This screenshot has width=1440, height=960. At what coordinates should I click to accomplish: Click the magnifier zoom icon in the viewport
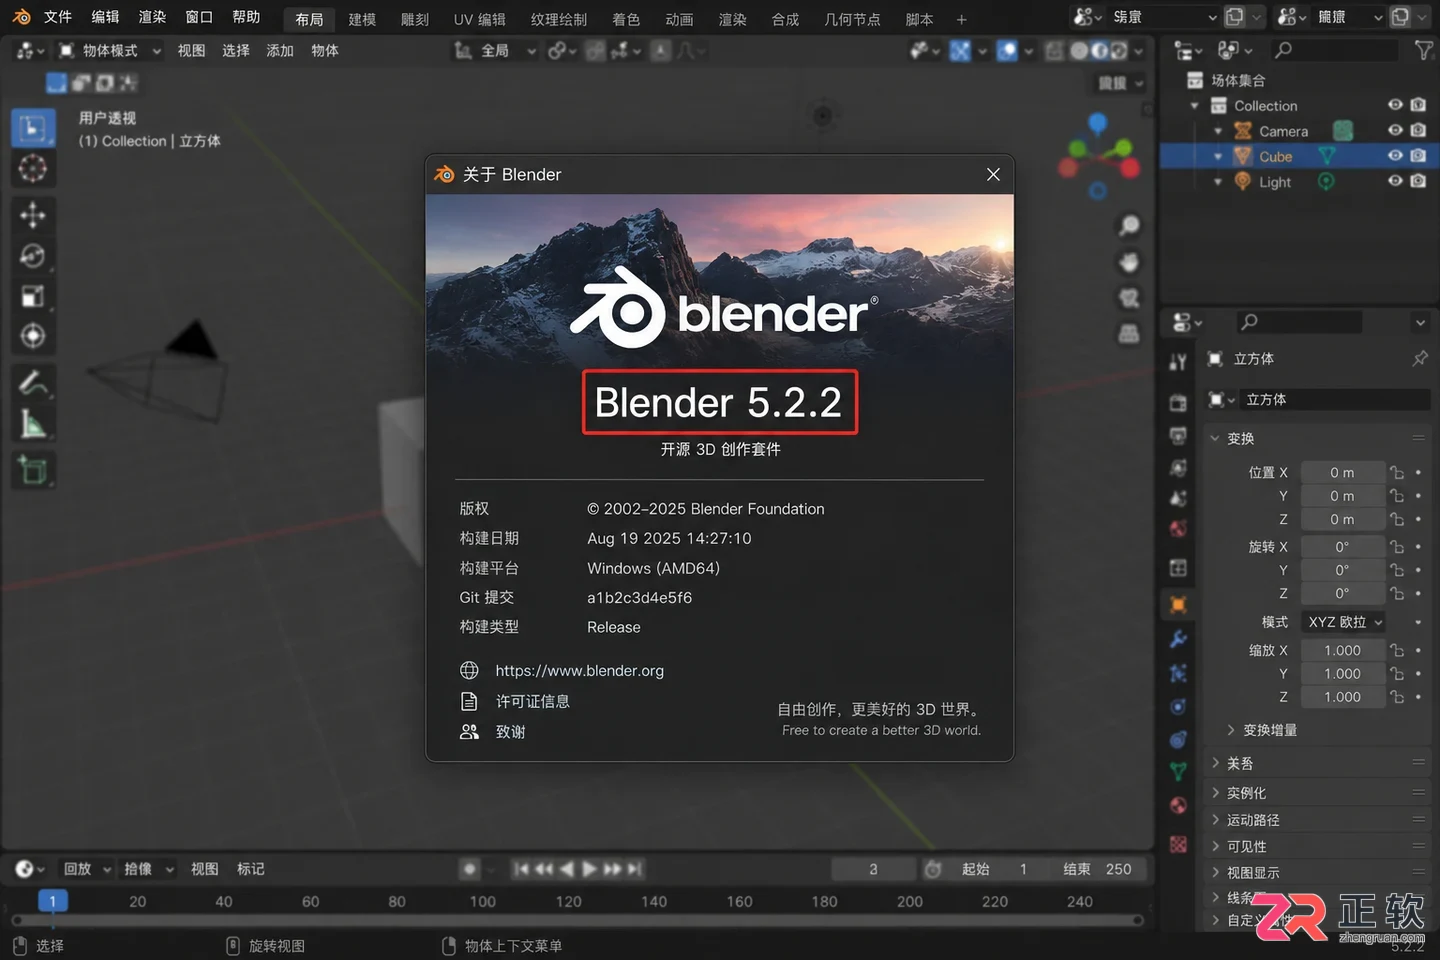tap(1129, 226)
